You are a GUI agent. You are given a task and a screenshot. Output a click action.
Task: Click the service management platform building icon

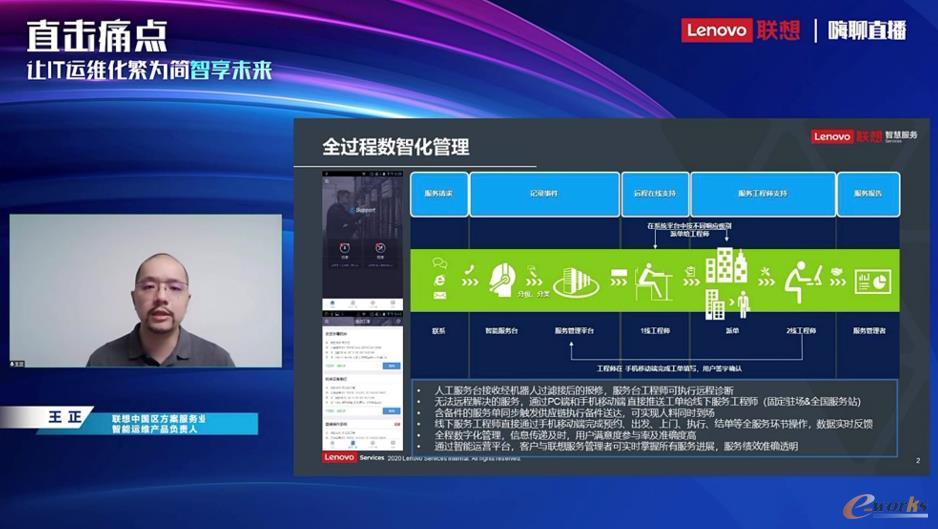point(575,281)
